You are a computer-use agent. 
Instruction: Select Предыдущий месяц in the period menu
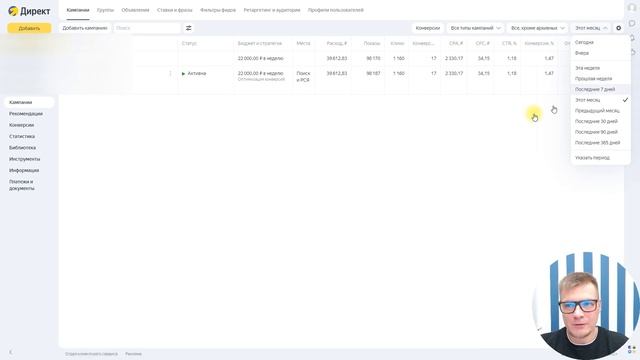click(x=600, y=111)
